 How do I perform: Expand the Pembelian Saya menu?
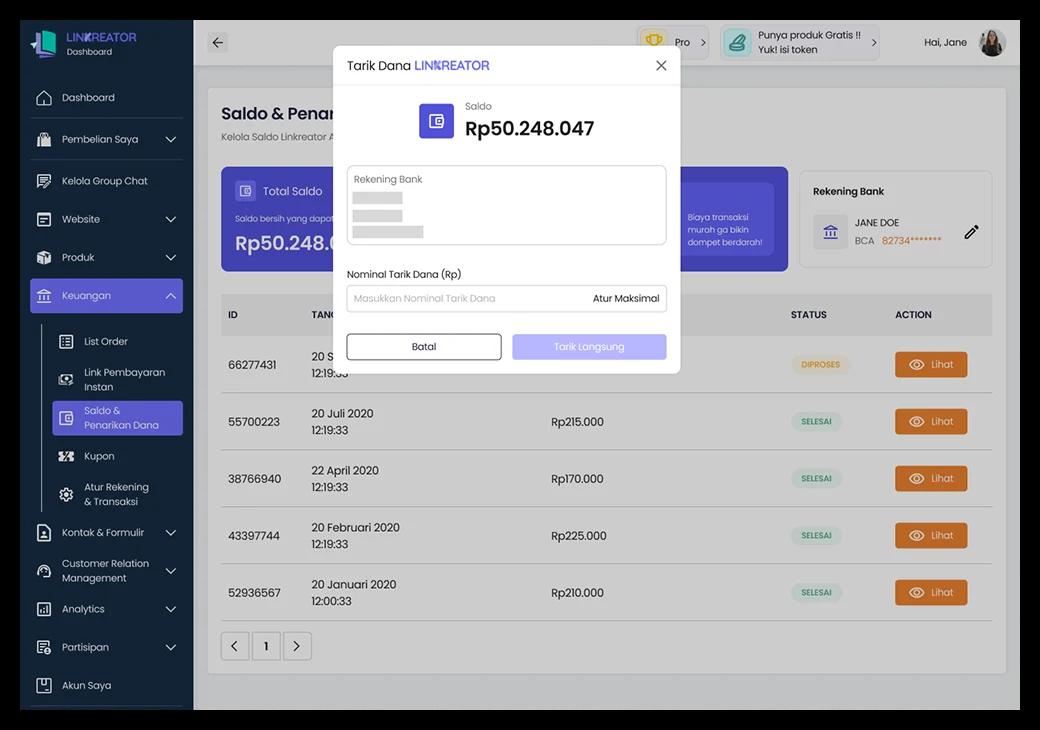(x=170, y=140)
